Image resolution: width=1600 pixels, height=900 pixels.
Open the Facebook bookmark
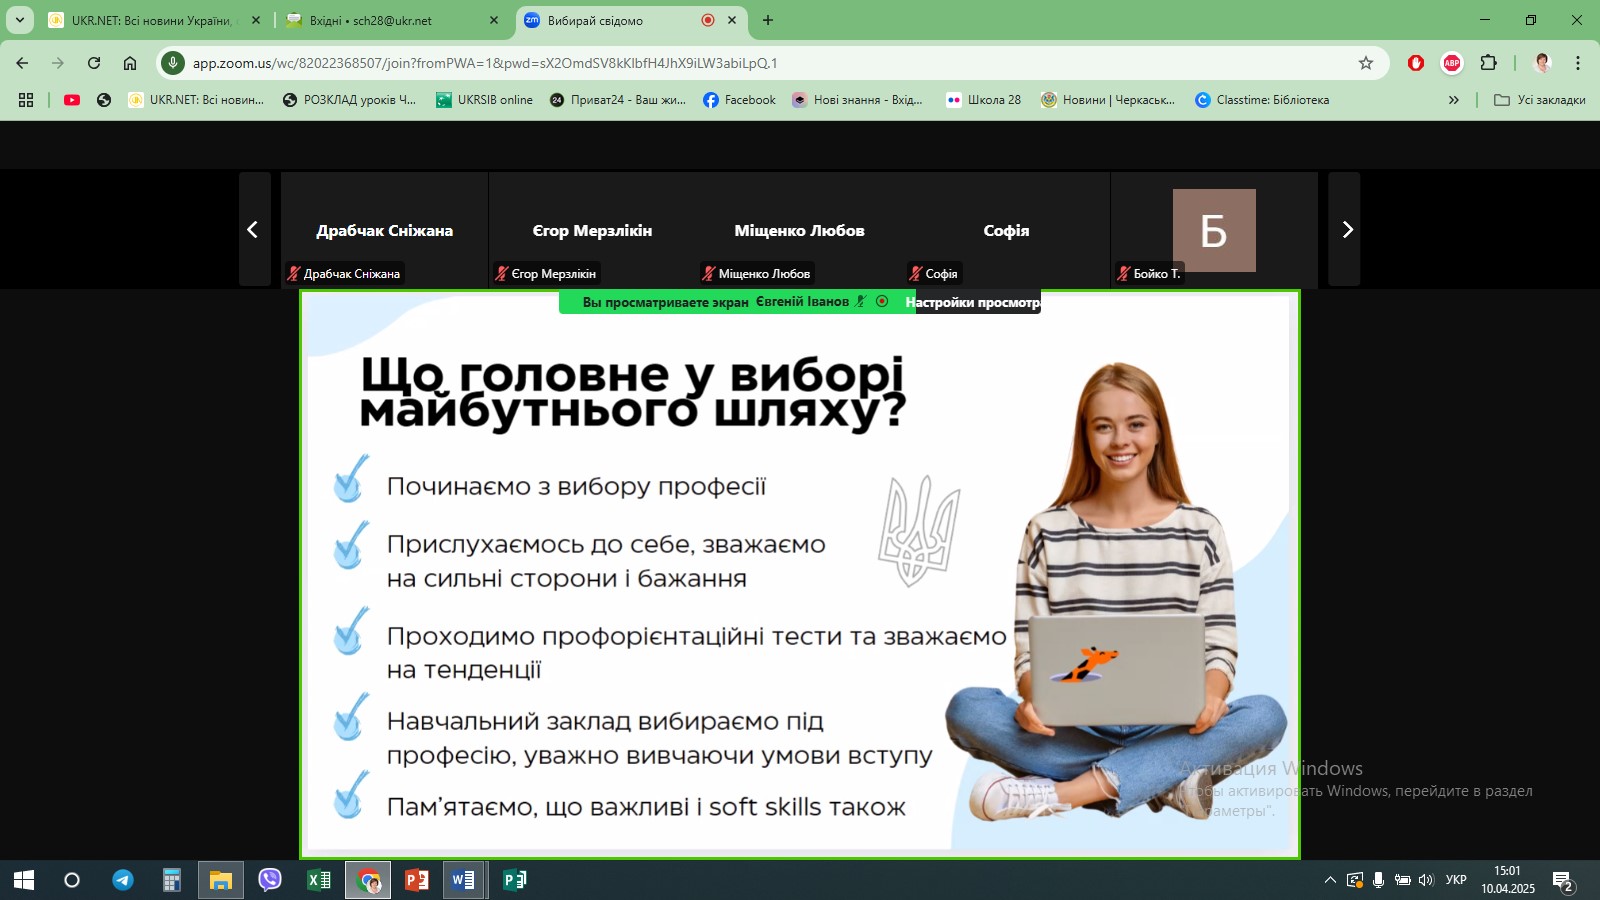pyautogui.click(x=739, y=100)
